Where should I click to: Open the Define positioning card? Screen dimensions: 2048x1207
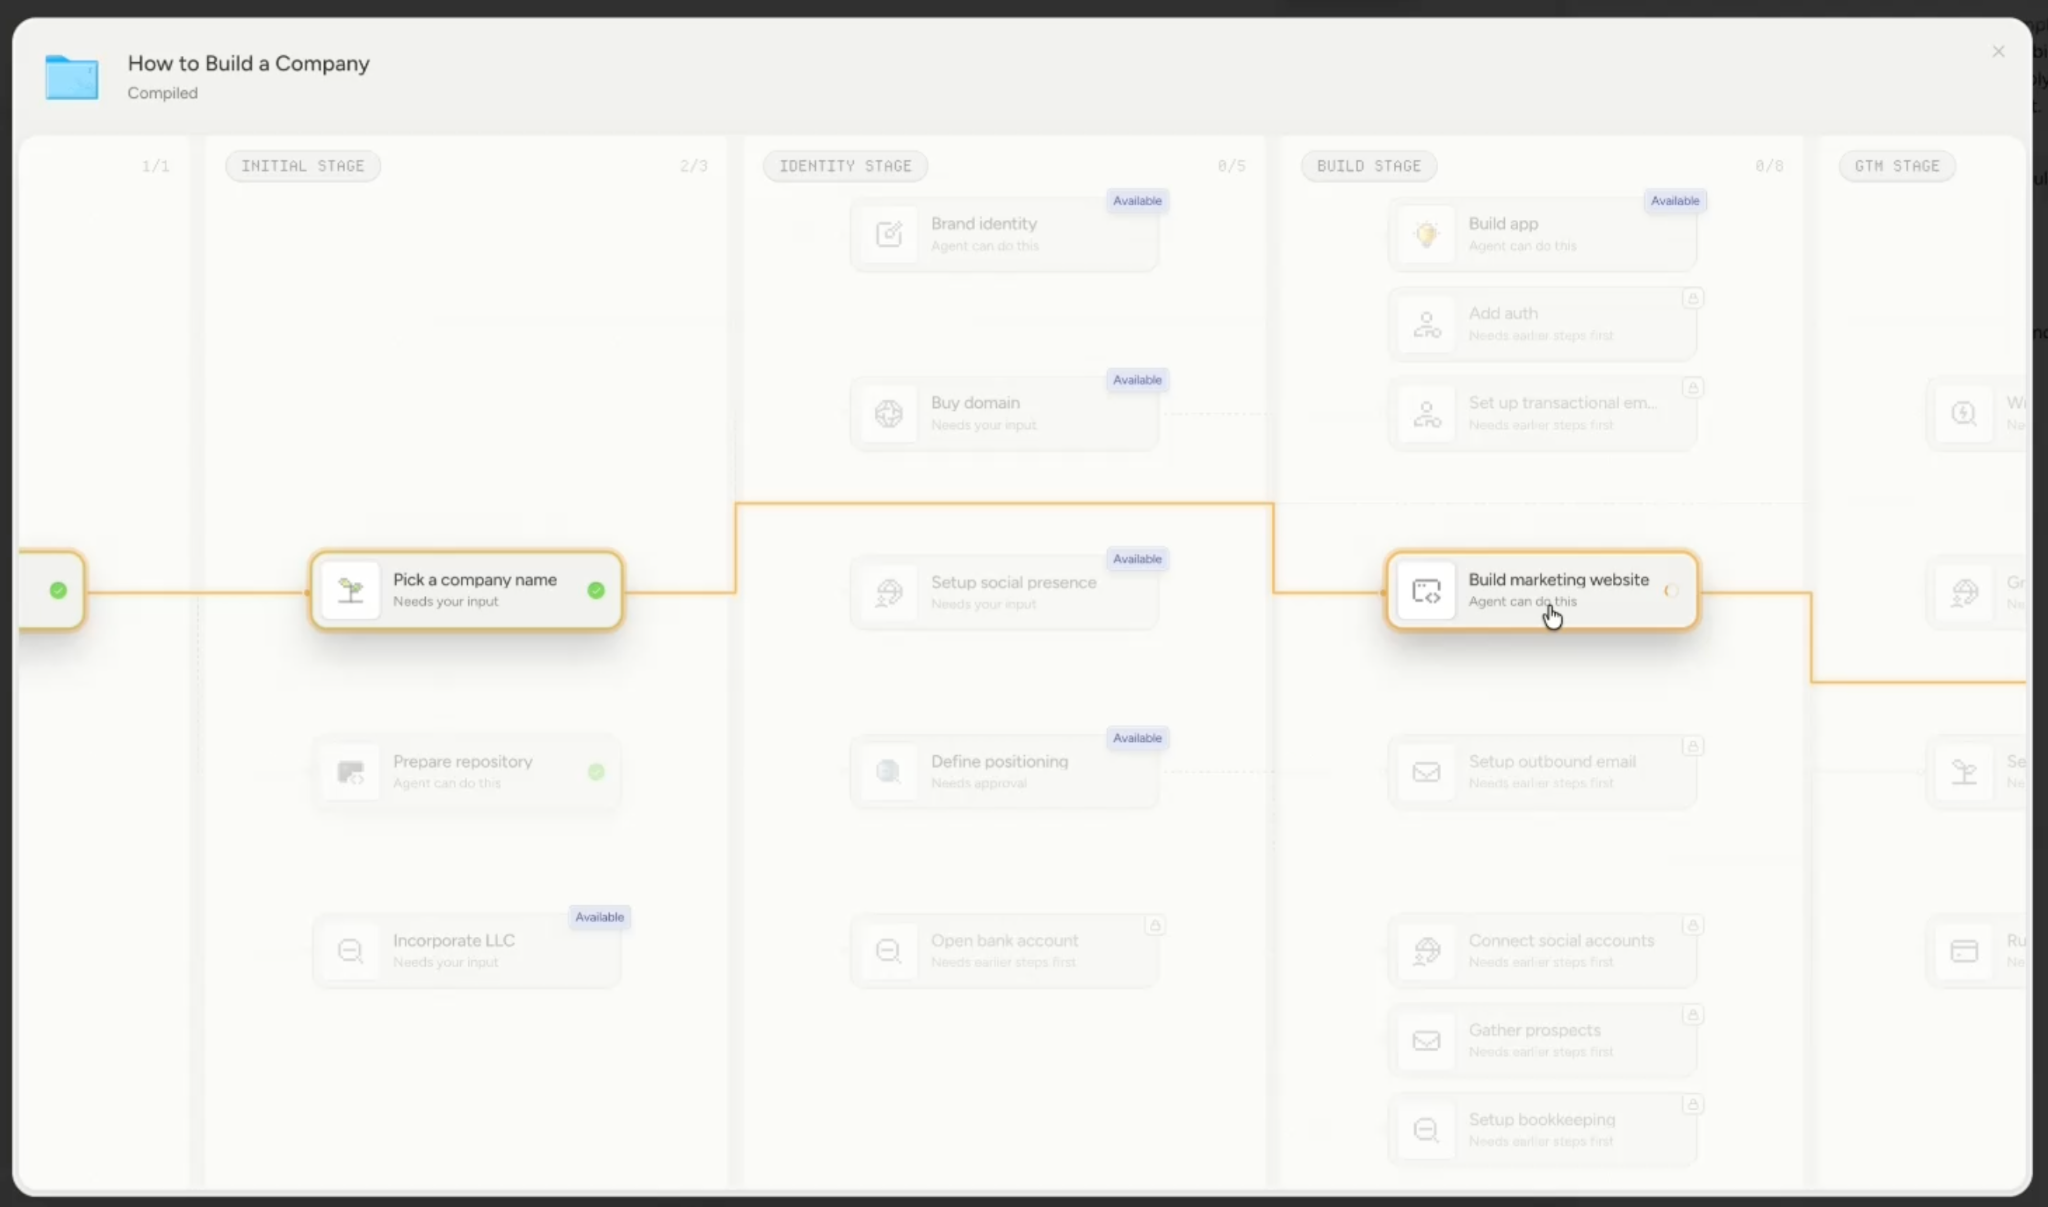point(1004,771)
